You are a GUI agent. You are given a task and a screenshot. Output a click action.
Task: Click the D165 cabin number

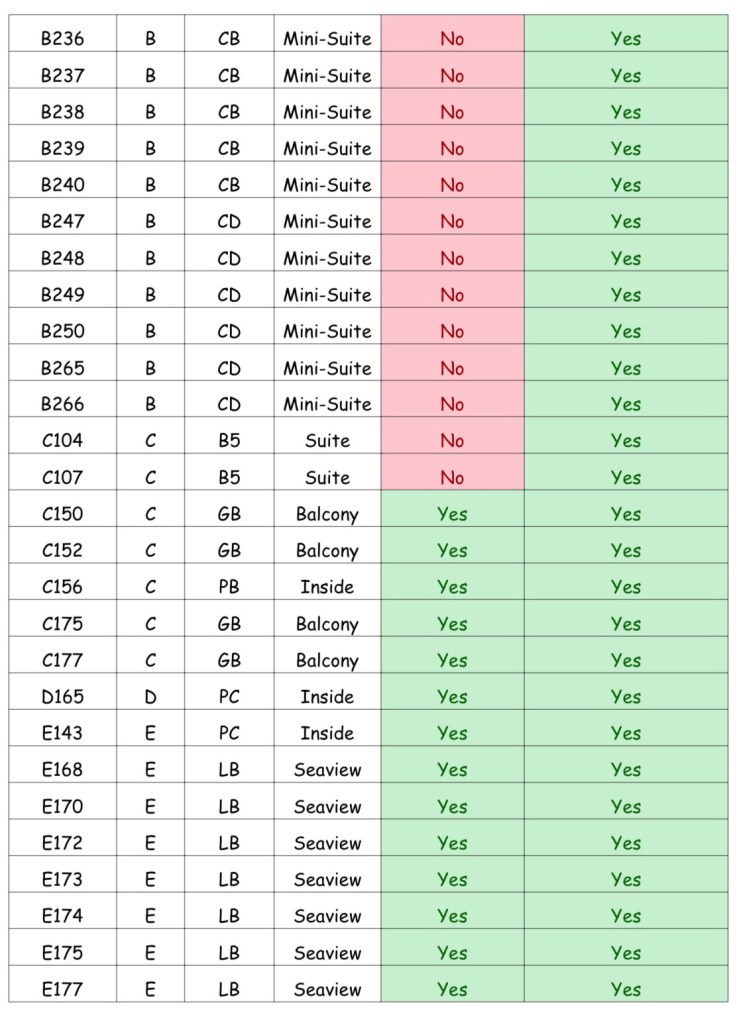tap(62, 697)
